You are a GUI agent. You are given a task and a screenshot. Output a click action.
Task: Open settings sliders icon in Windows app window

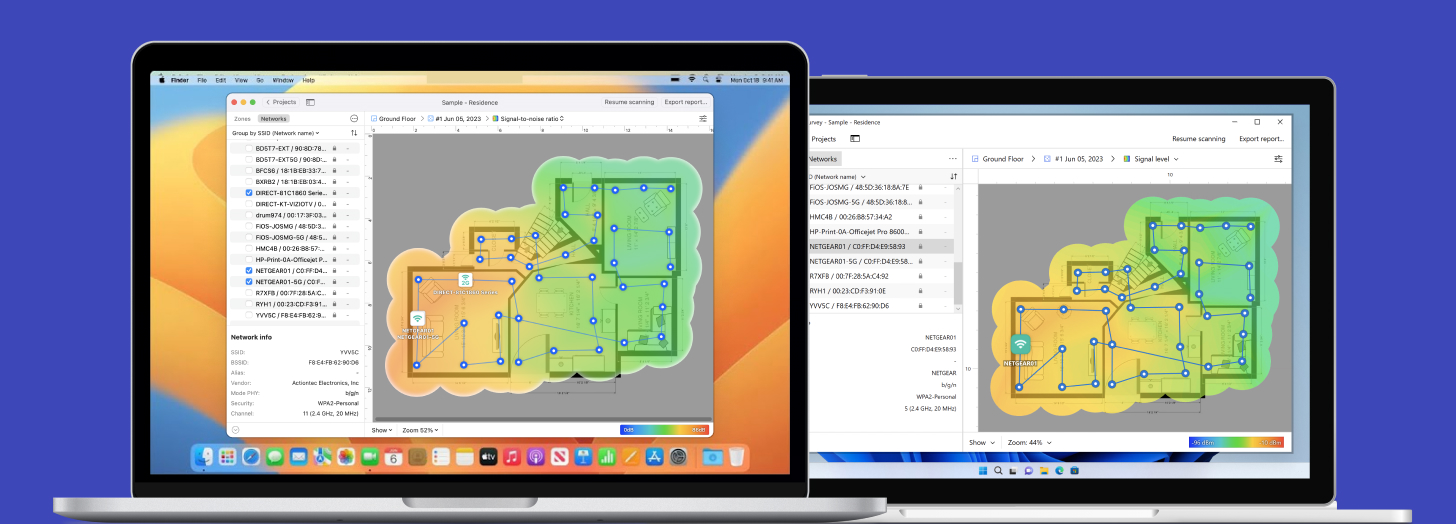coord(1278,158)
